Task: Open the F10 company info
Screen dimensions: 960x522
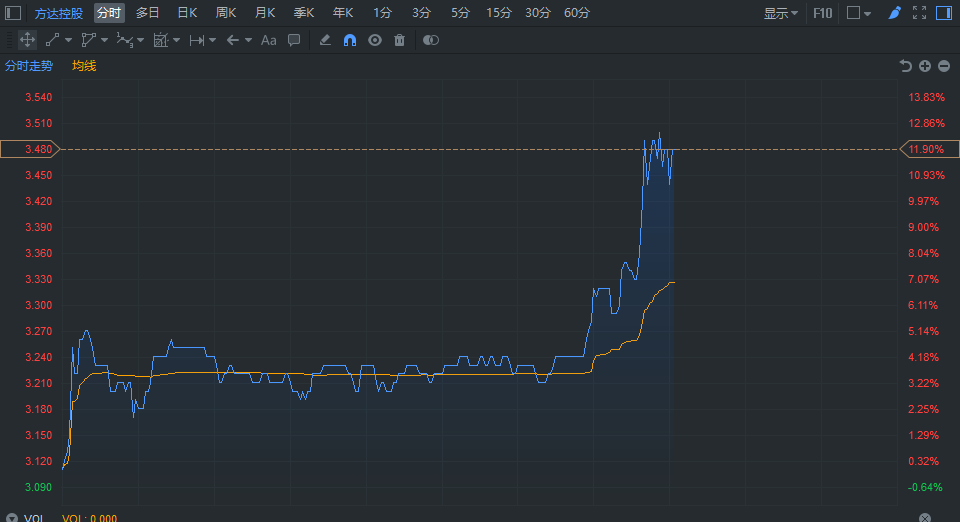Action: pos(823,13)
